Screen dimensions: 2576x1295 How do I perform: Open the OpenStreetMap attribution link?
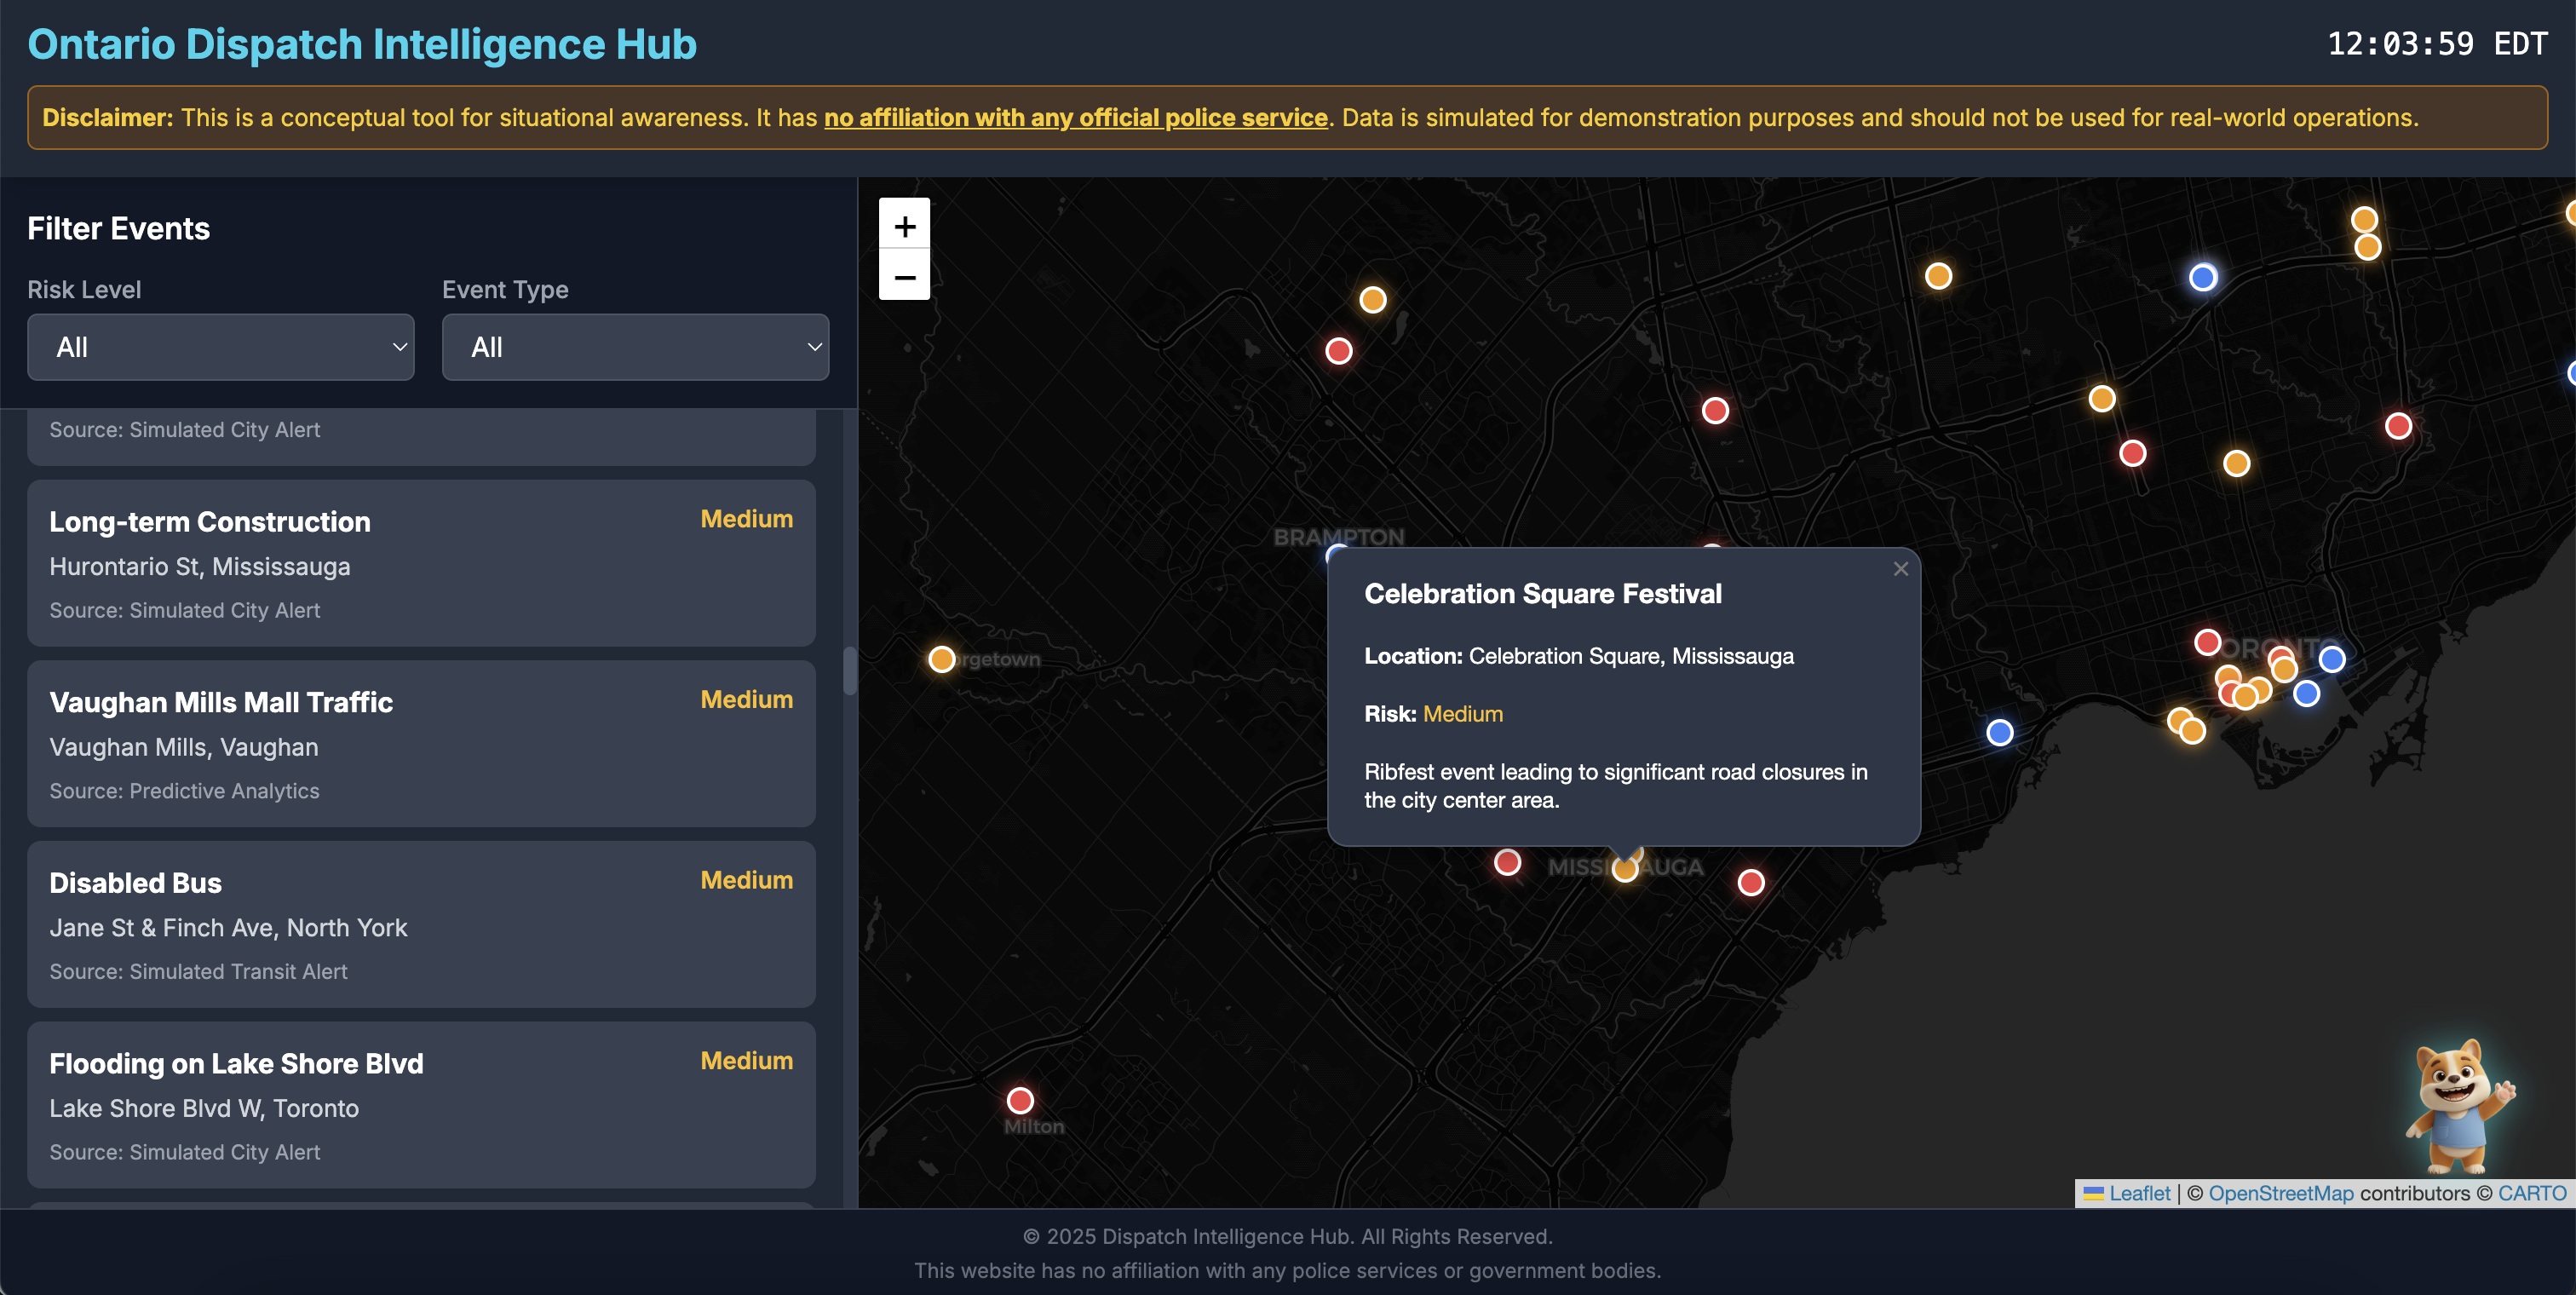tap(2280, 1193)
